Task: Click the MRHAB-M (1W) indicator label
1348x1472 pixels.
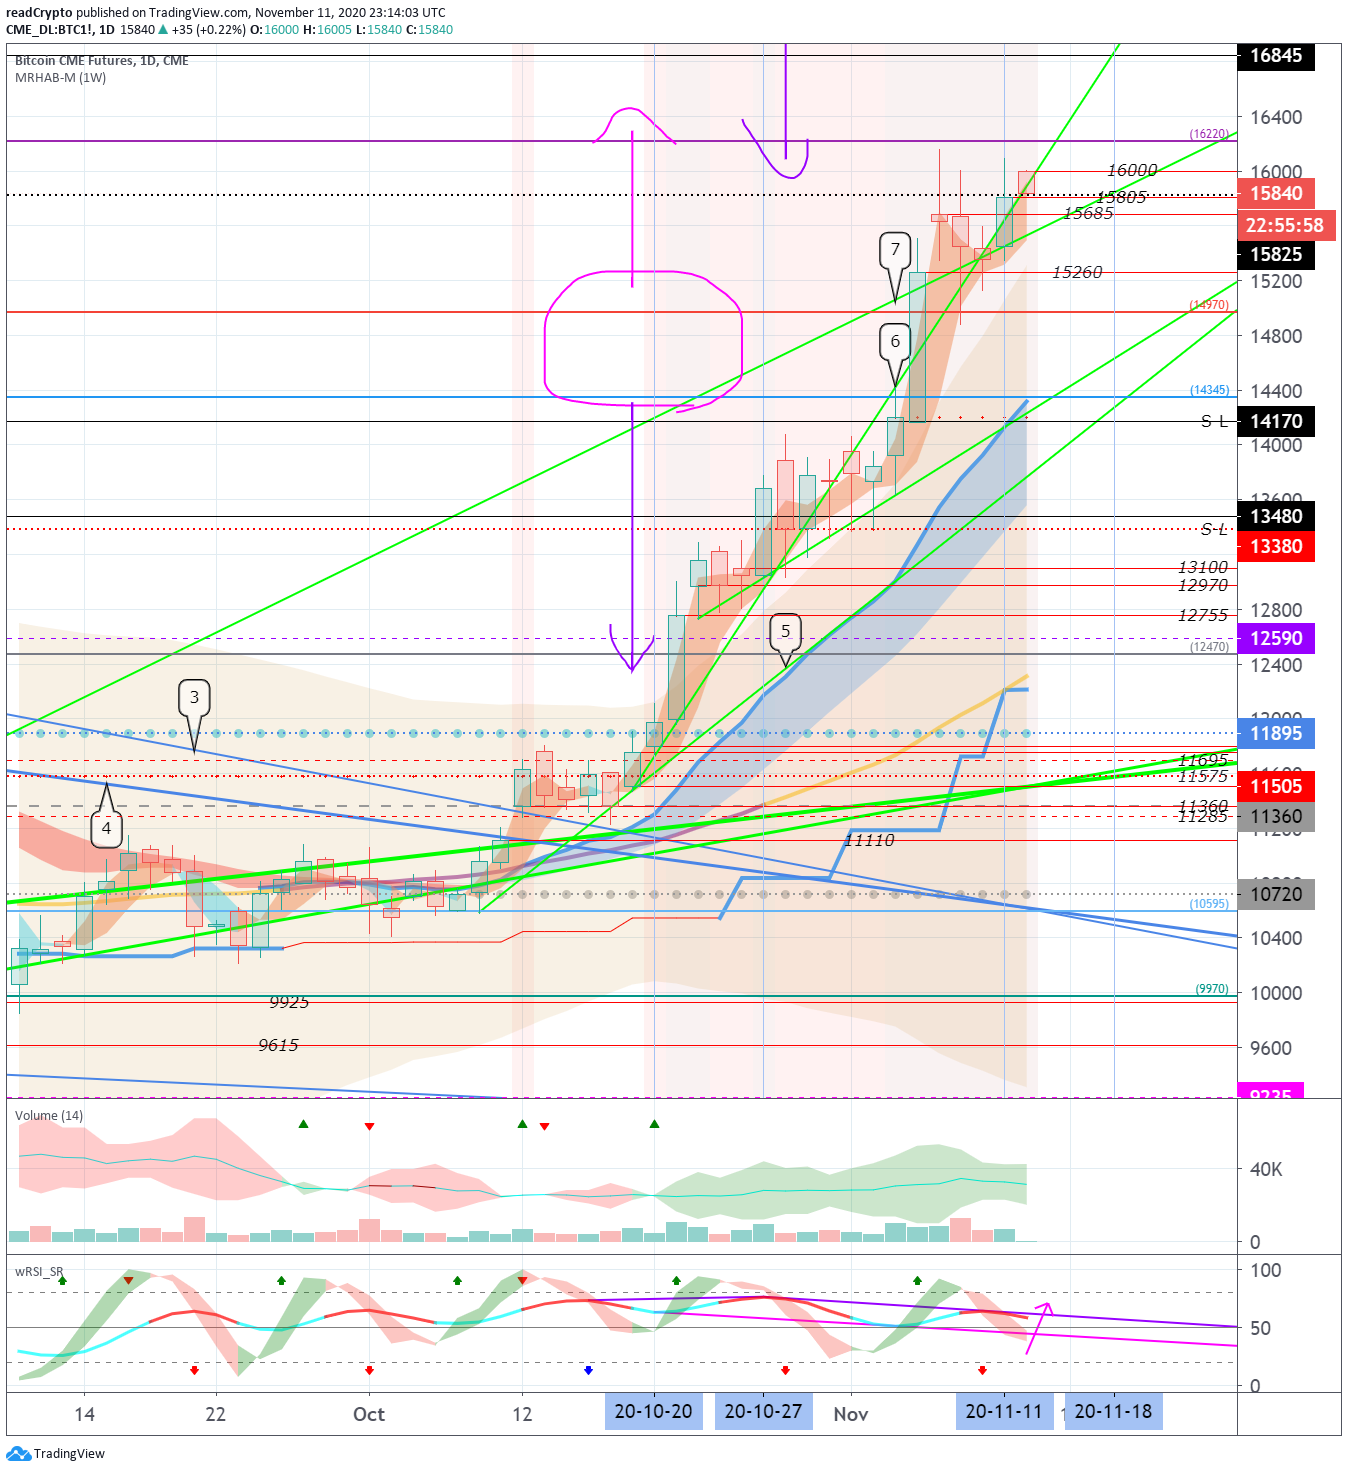Action: [x=61, y=77]
